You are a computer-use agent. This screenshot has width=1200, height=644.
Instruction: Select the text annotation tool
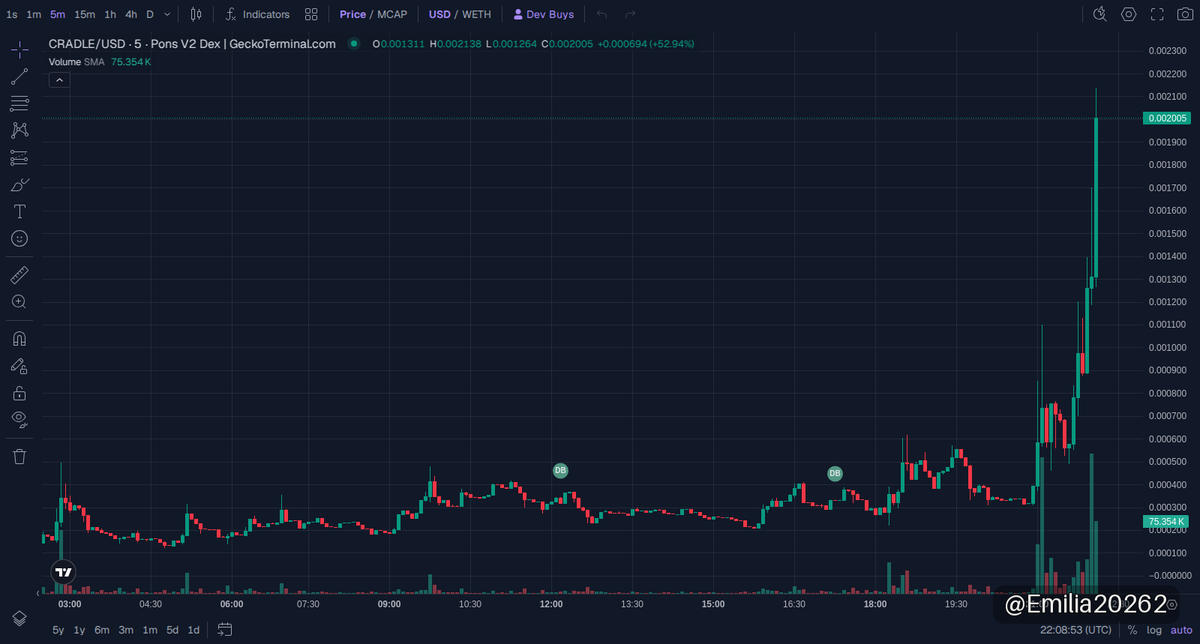click(x=19, y=211)
